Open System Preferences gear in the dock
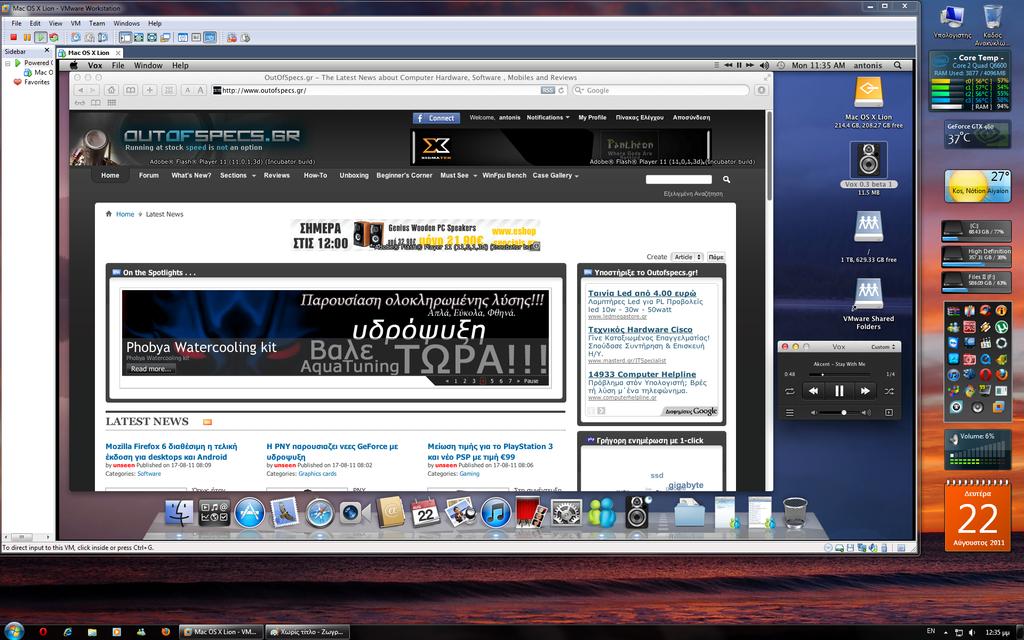Image resolution: width=1024 pixels, height=640 pixels. [x=566, y=513]
